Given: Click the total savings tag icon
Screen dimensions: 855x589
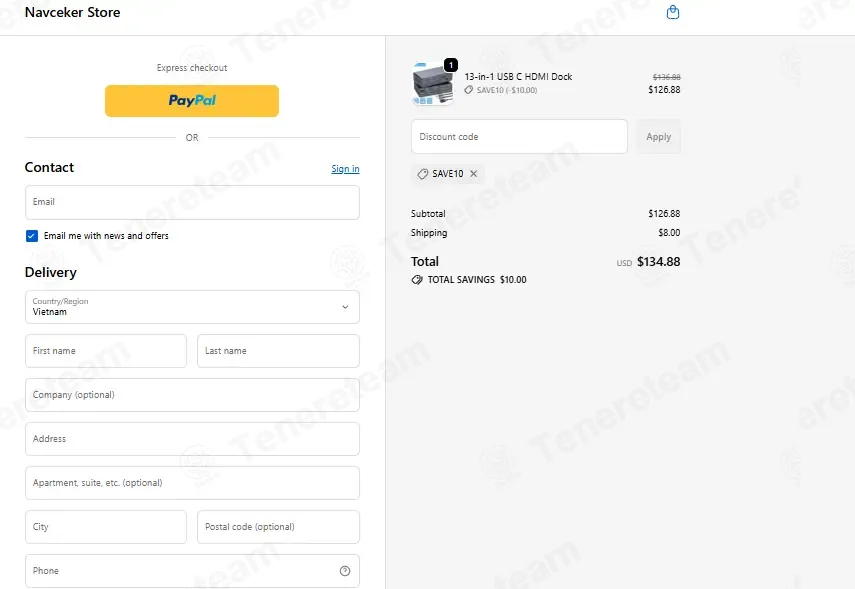Looking at the screenshot, I should tap(417, 280).
